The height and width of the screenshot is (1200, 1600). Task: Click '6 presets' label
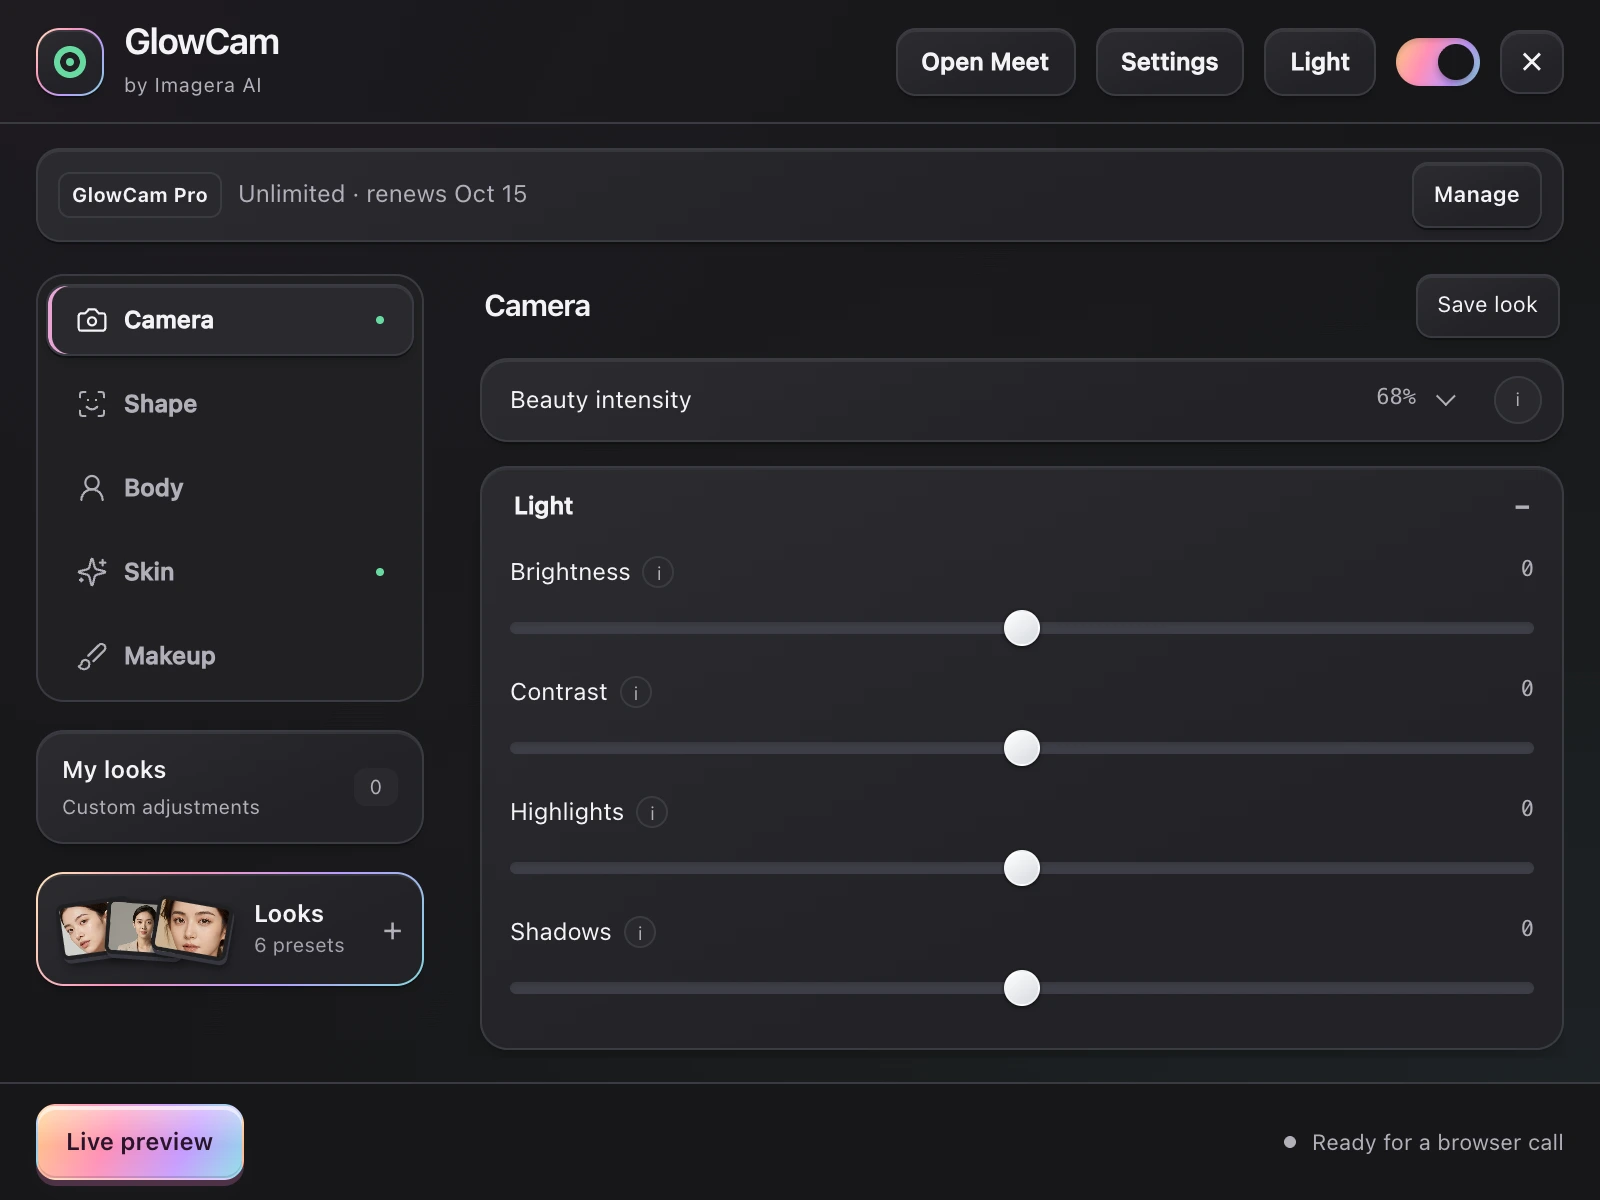tap(299, 945)
